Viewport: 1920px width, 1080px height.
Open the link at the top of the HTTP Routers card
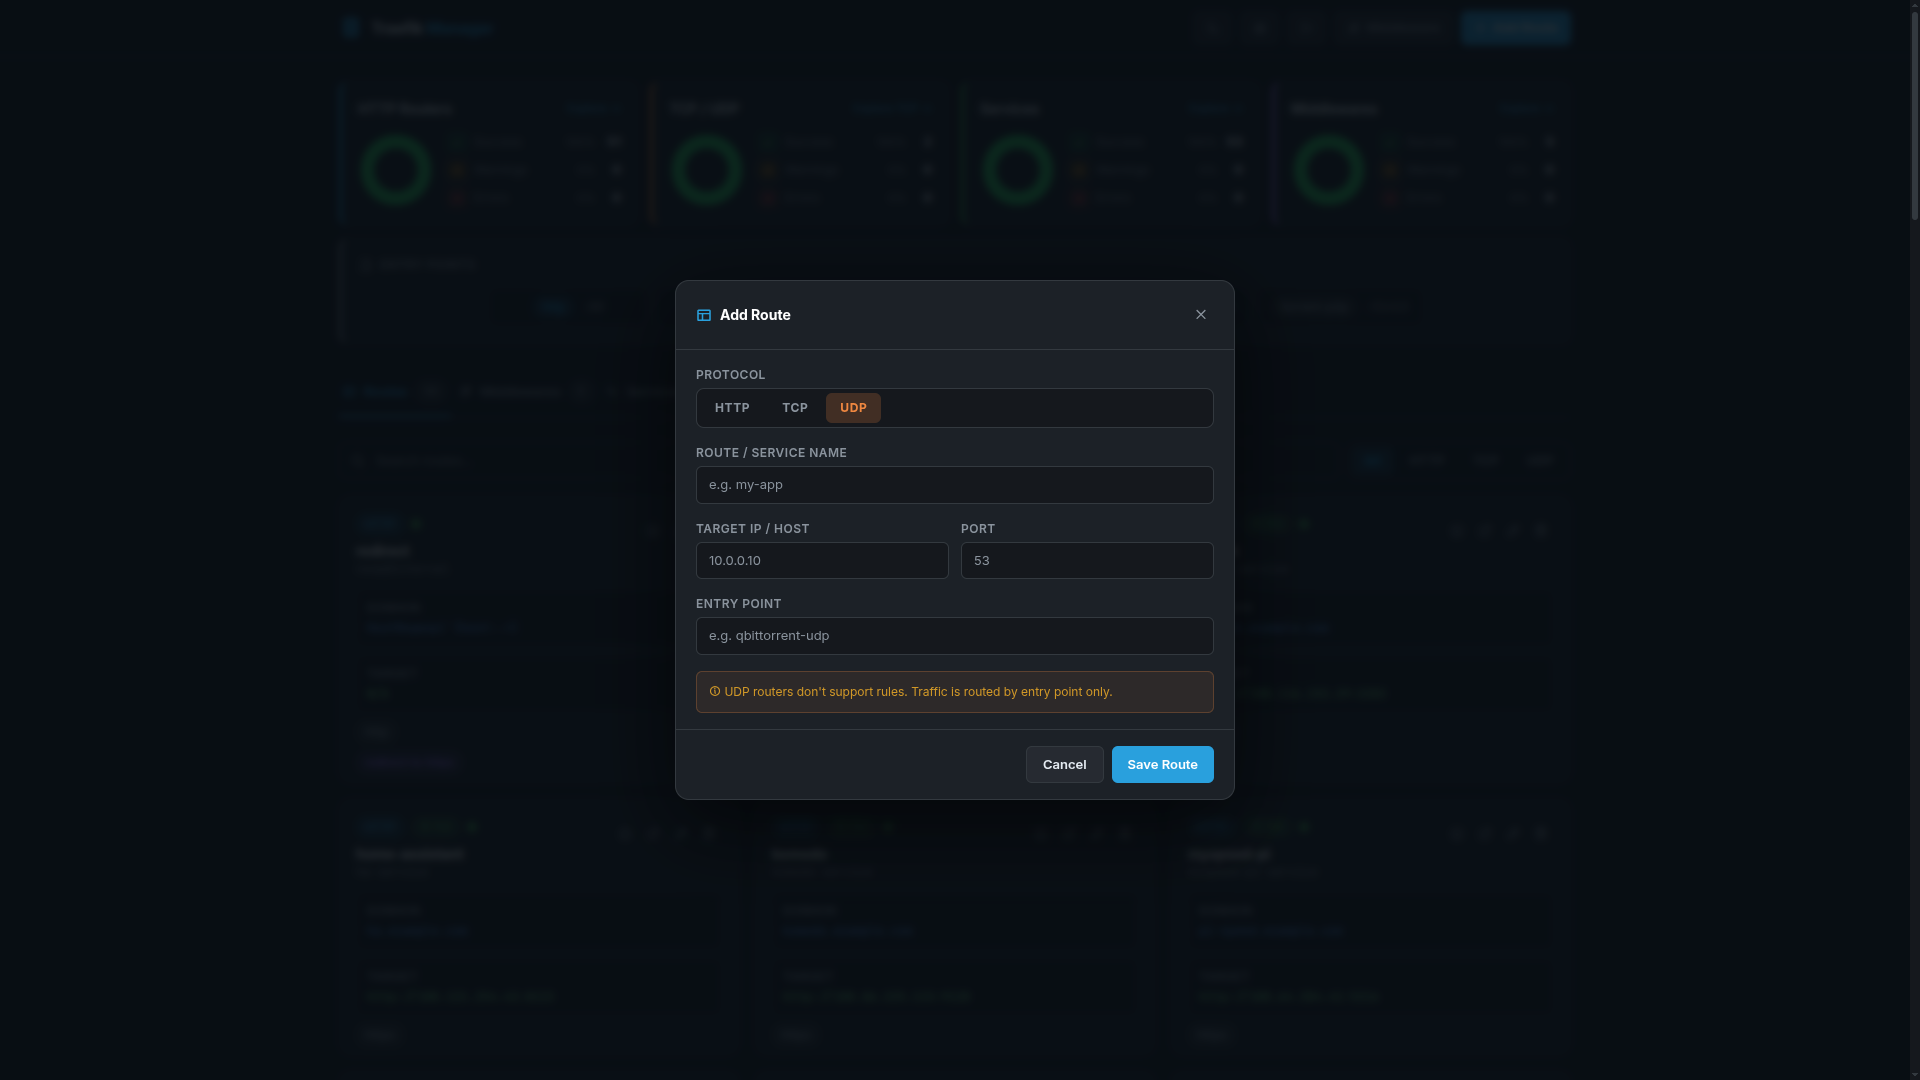592,108
